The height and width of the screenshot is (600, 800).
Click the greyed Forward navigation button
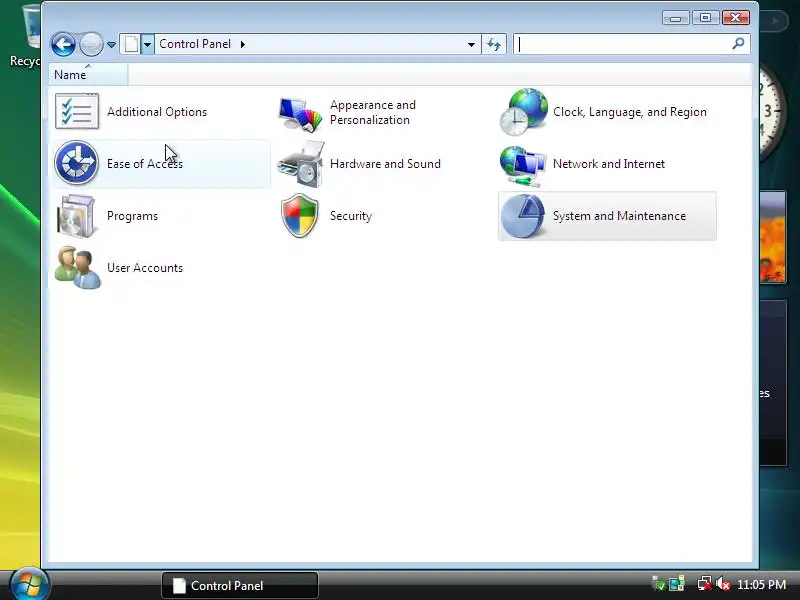[91, 44]
